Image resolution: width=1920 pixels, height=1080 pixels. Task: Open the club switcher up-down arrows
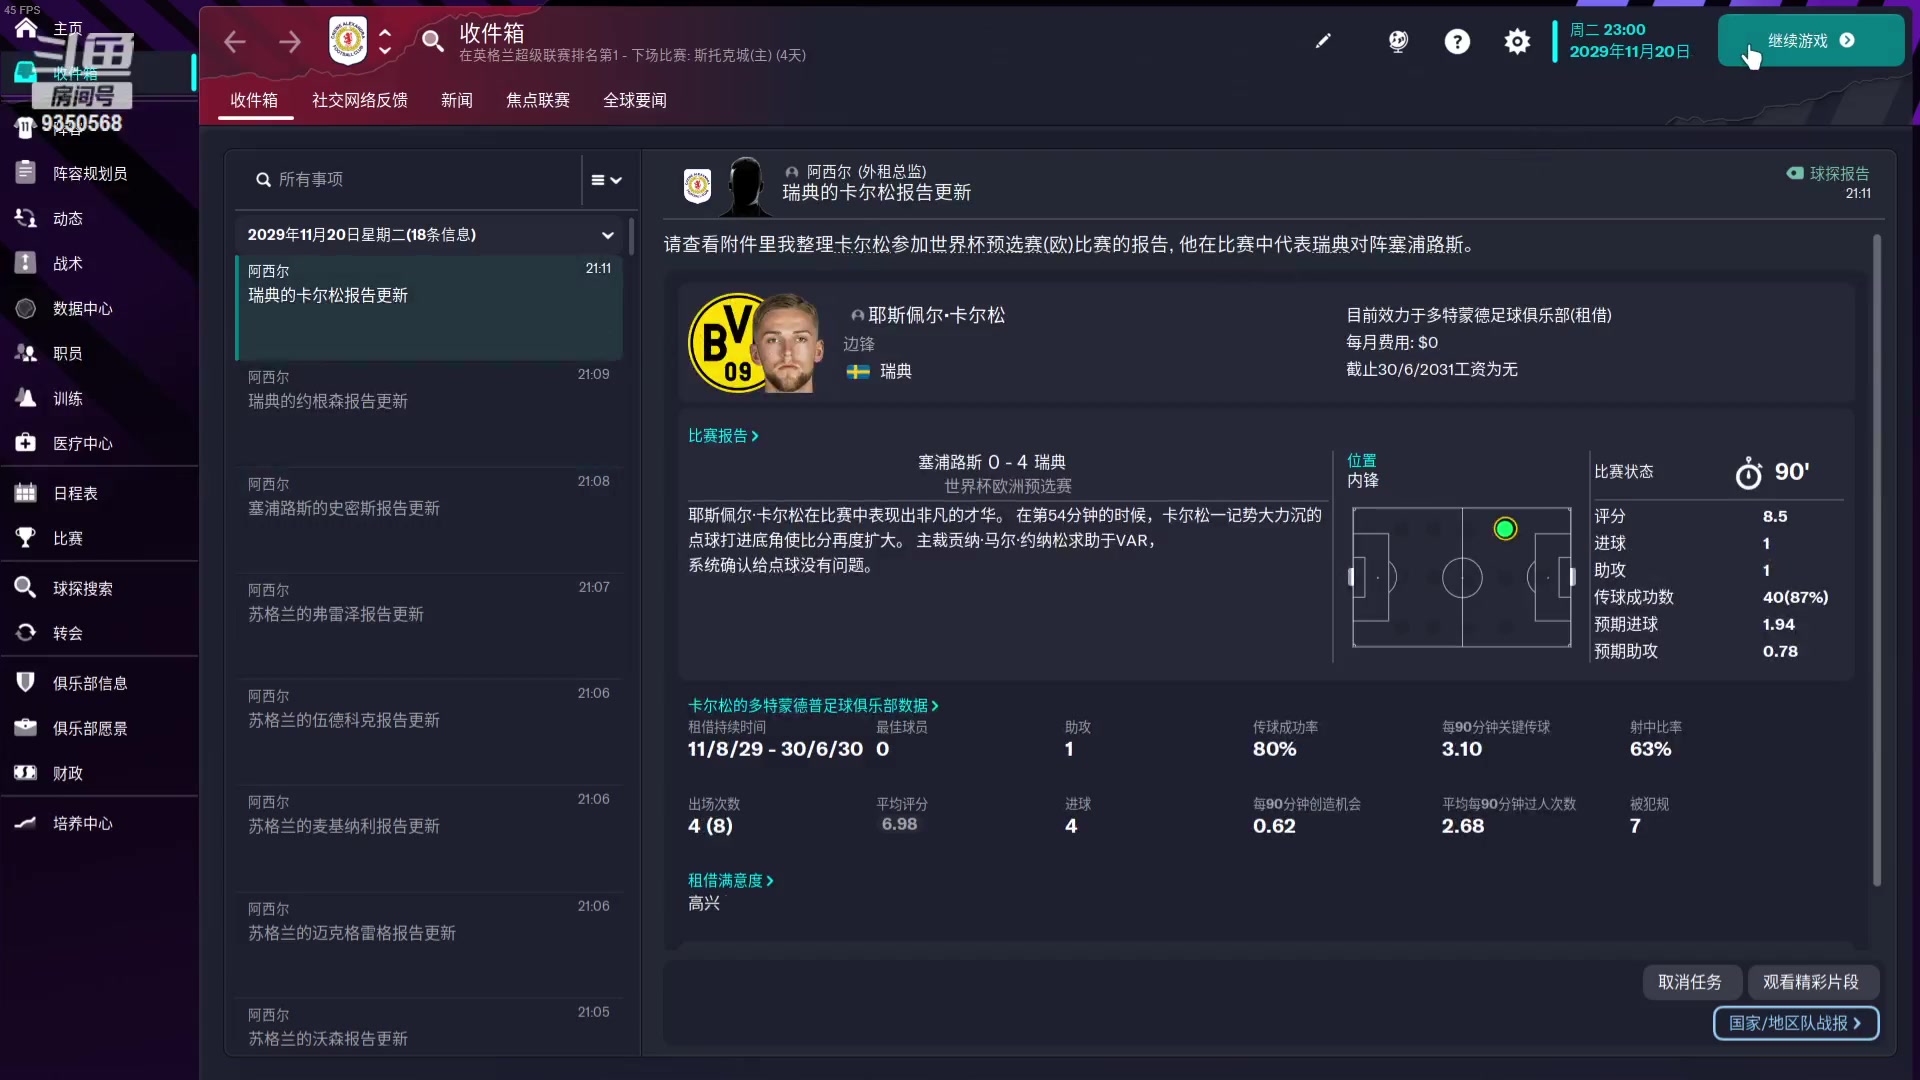tap(385, 41)
